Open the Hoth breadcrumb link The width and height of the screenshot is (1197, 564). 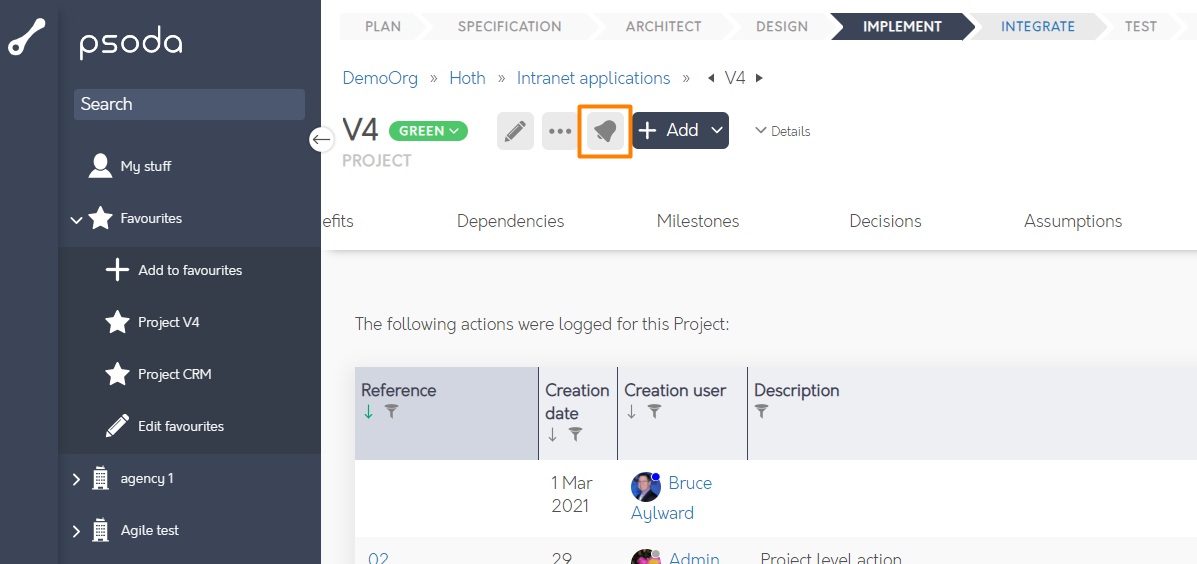coord(467,78)
